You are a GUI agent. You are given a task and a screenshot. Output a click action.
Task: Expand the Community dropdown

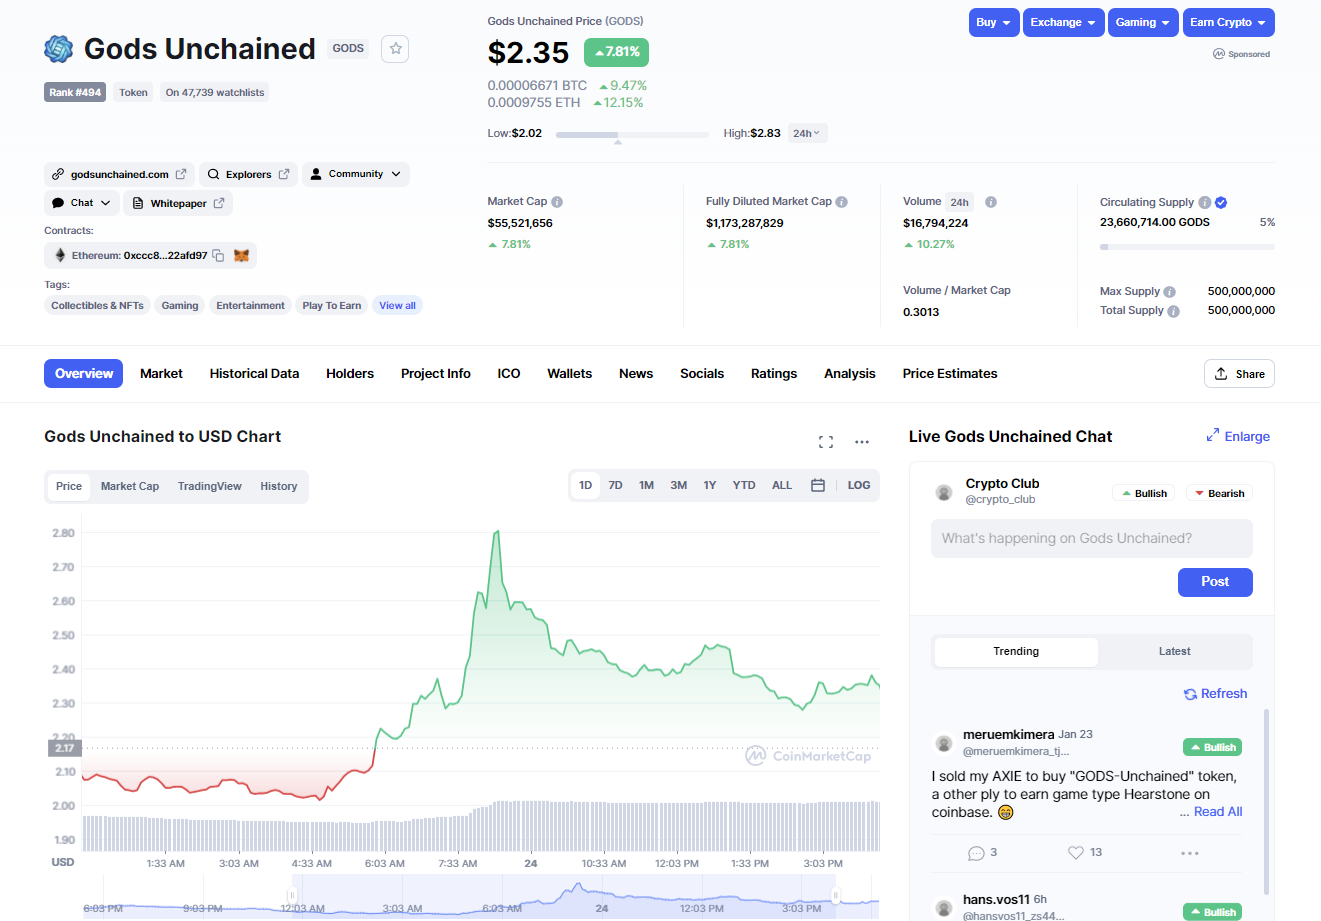click(x=356, y=174)
